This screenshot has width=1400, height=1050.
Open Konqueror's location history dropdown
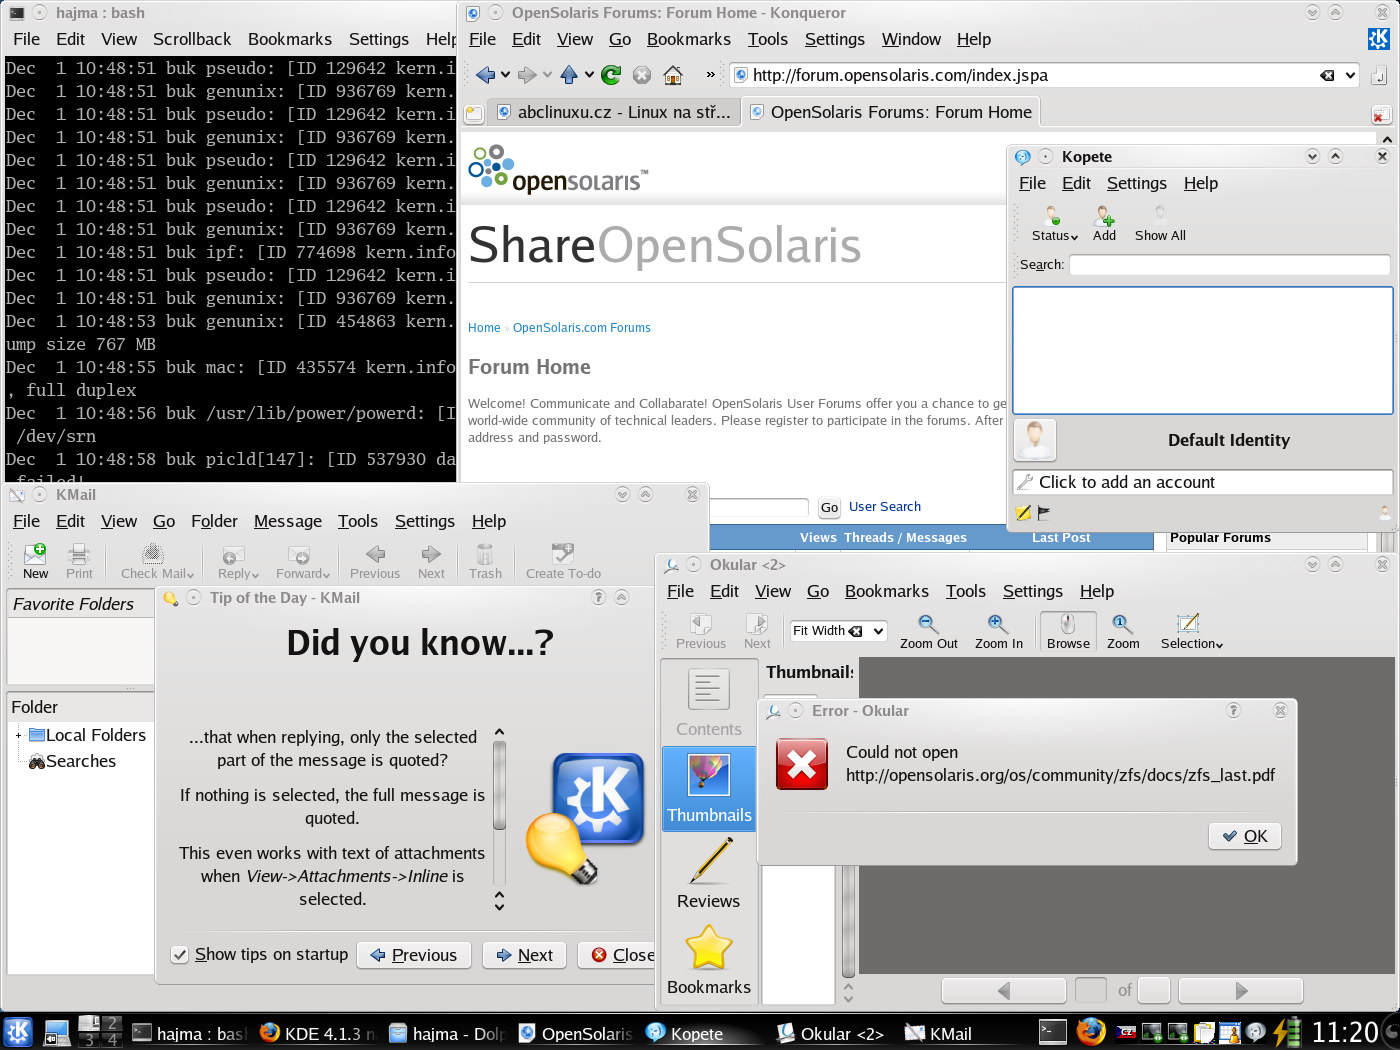coord(1350,75)
